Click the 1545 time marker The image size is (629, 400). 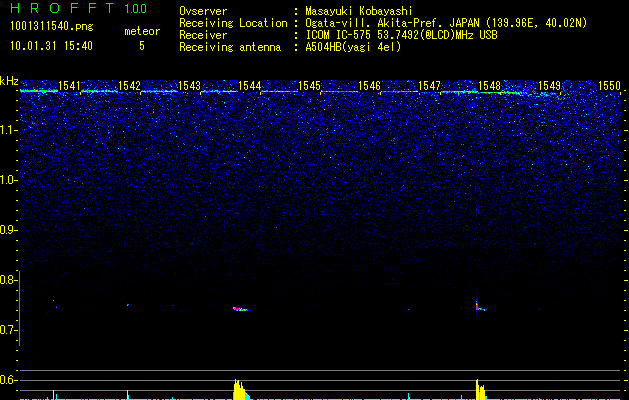[x=310, y=85]
